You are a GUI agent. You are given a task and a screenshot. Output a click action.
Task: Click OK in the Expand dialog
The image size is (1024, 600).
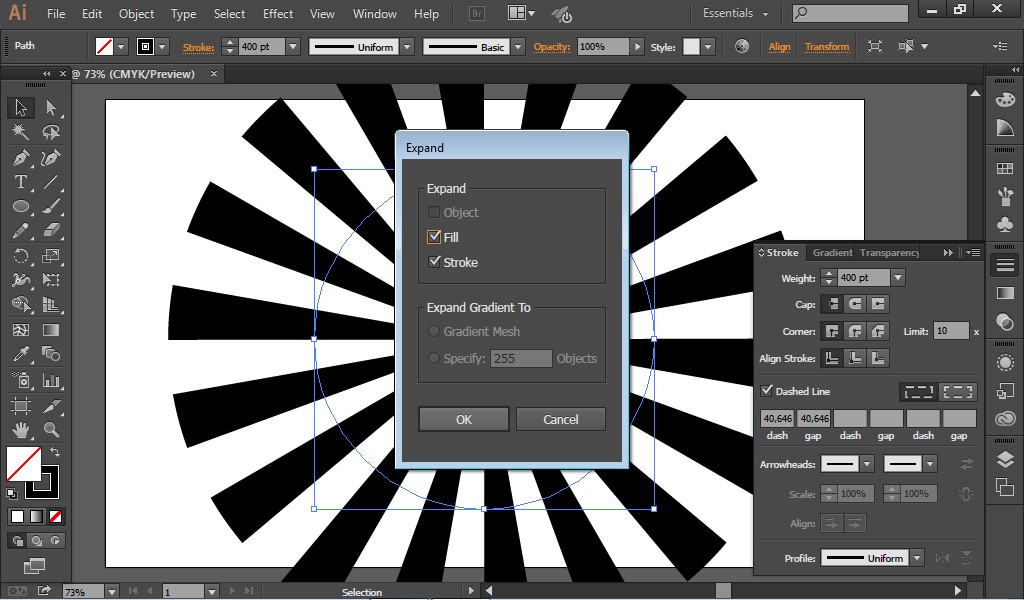(x=463, y=418)
